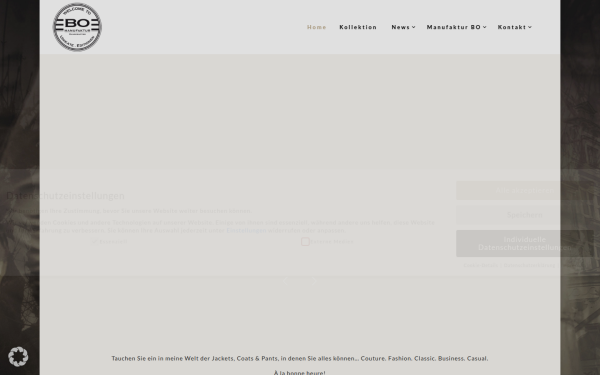600x375 pixels.
Task: Open the Kontakt menu item
Action: (x=512, y=27)
